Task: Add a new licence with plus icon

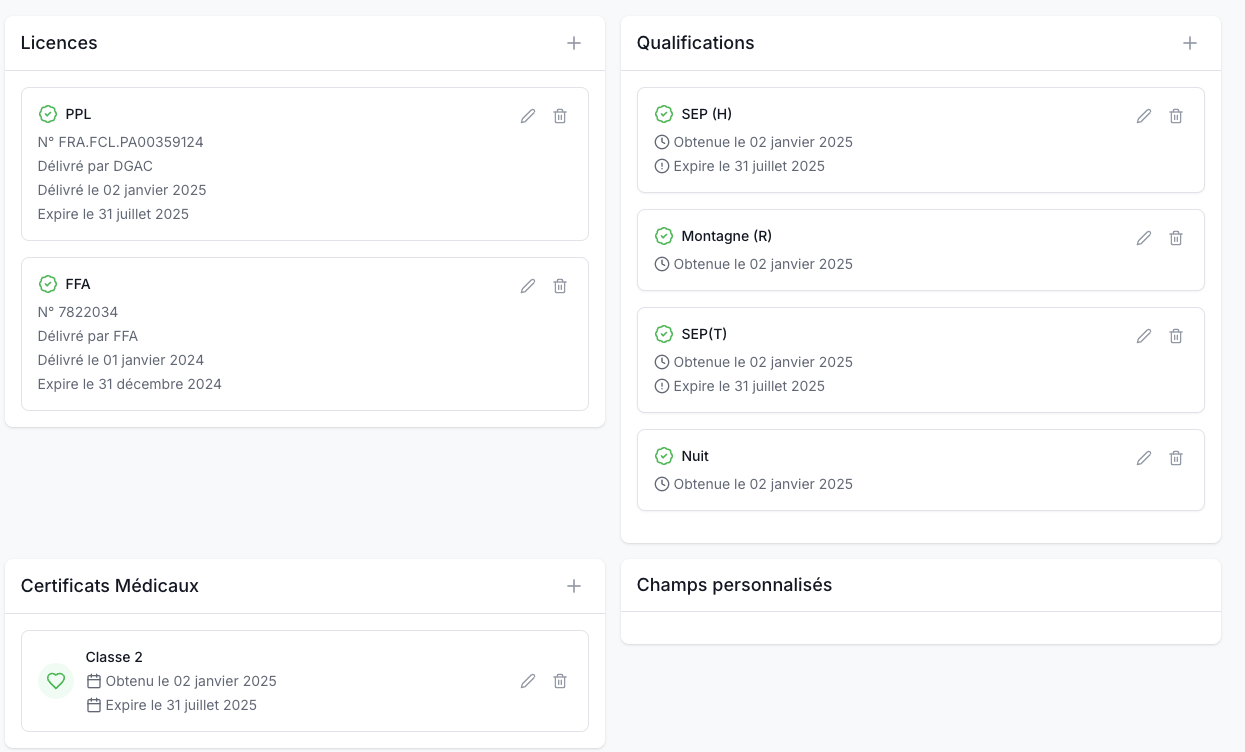Action: pyautogui.click(x=574, y=43)
